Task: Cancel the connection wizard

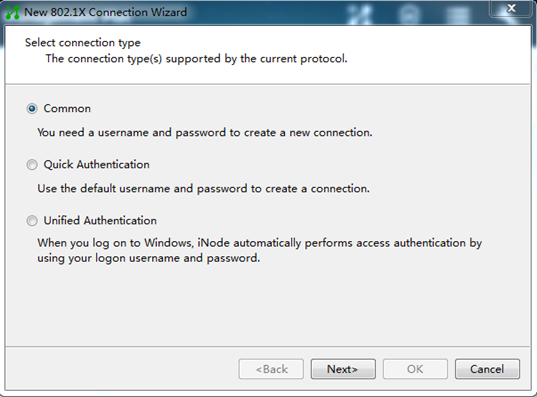Action: click(487, 369)
